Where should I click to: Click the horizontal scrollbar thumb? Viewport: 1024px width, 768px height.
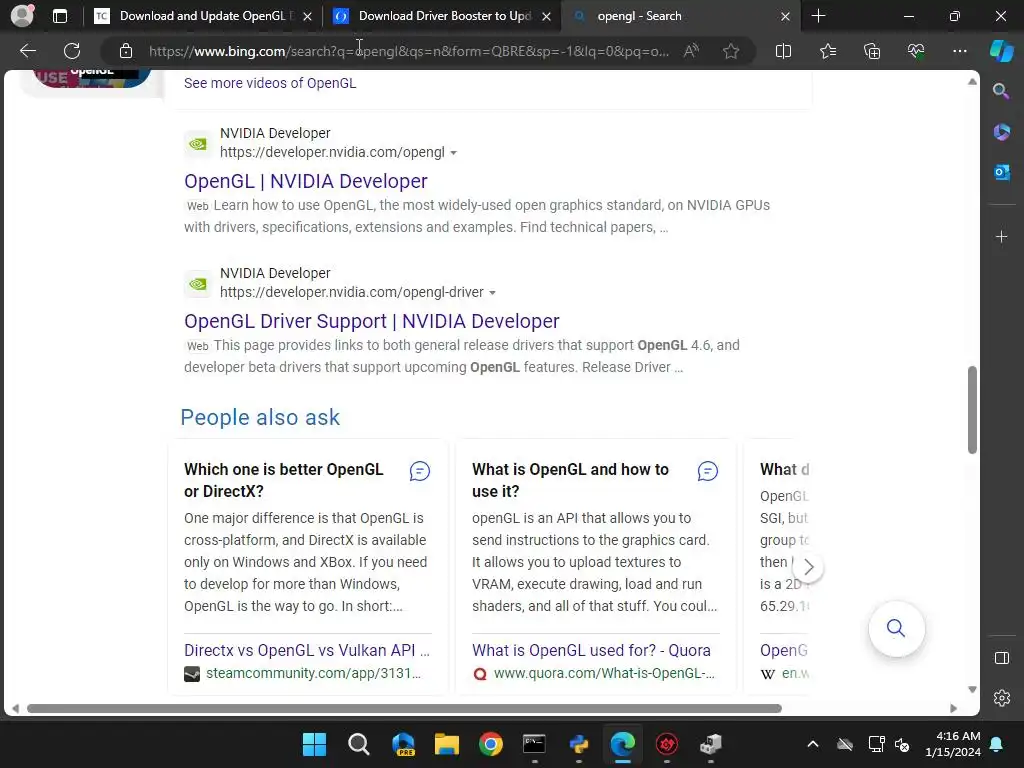tap(404, 709)
